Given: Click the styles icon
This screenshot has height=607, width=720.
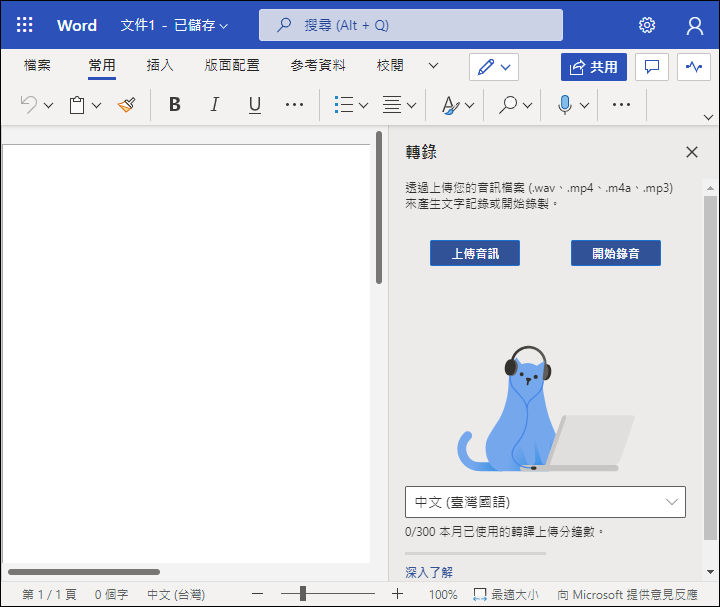Looking at the screenshot, I should [450, 105].
